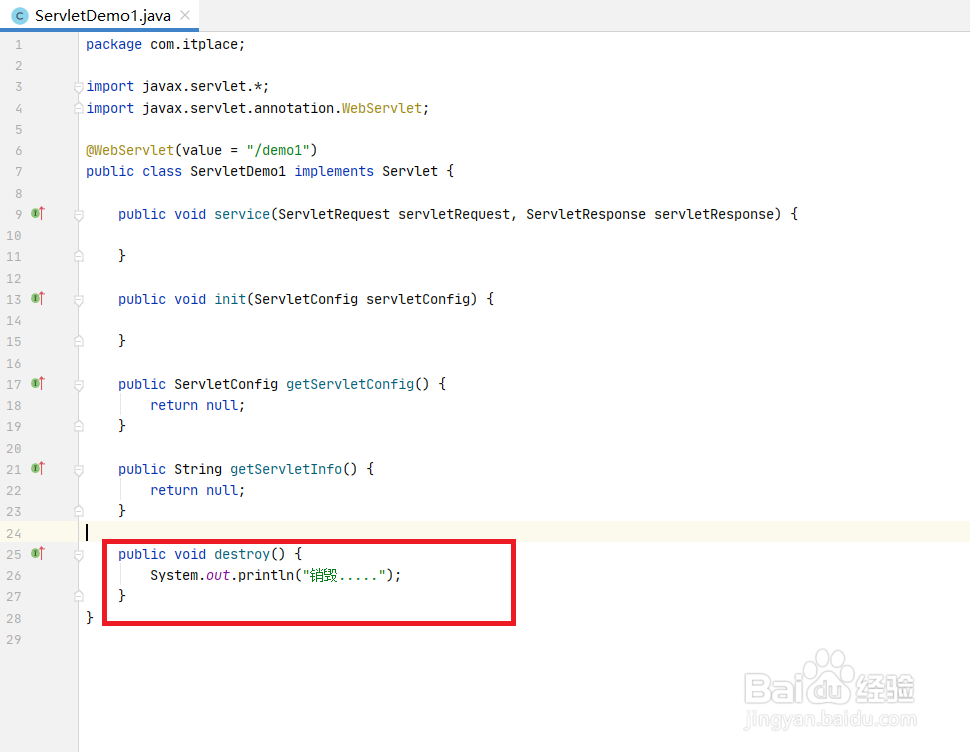Click 'Servlet' interface after implements

[x=410, y=171]
